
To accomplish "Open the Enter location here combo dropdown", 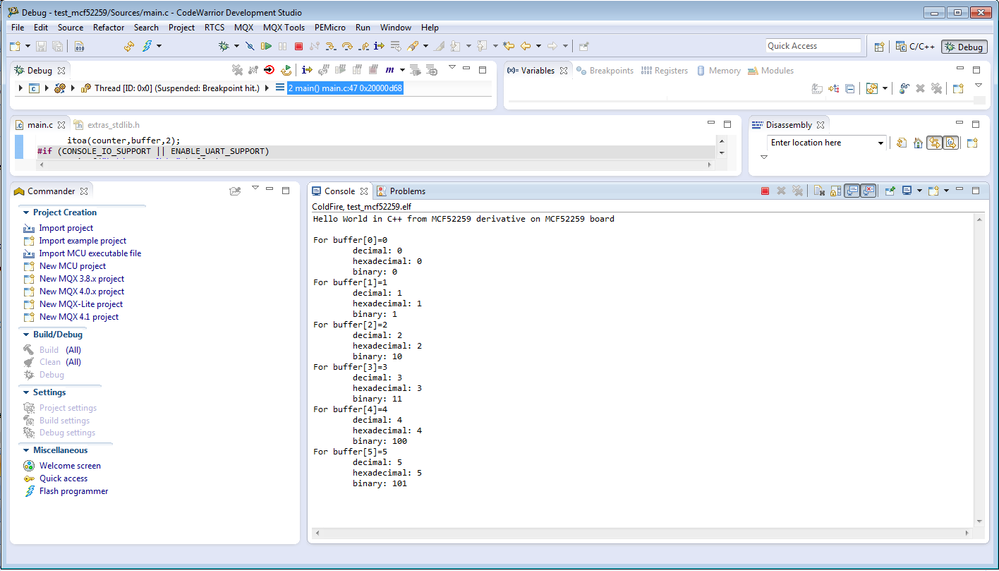I will tap(880, 143).
